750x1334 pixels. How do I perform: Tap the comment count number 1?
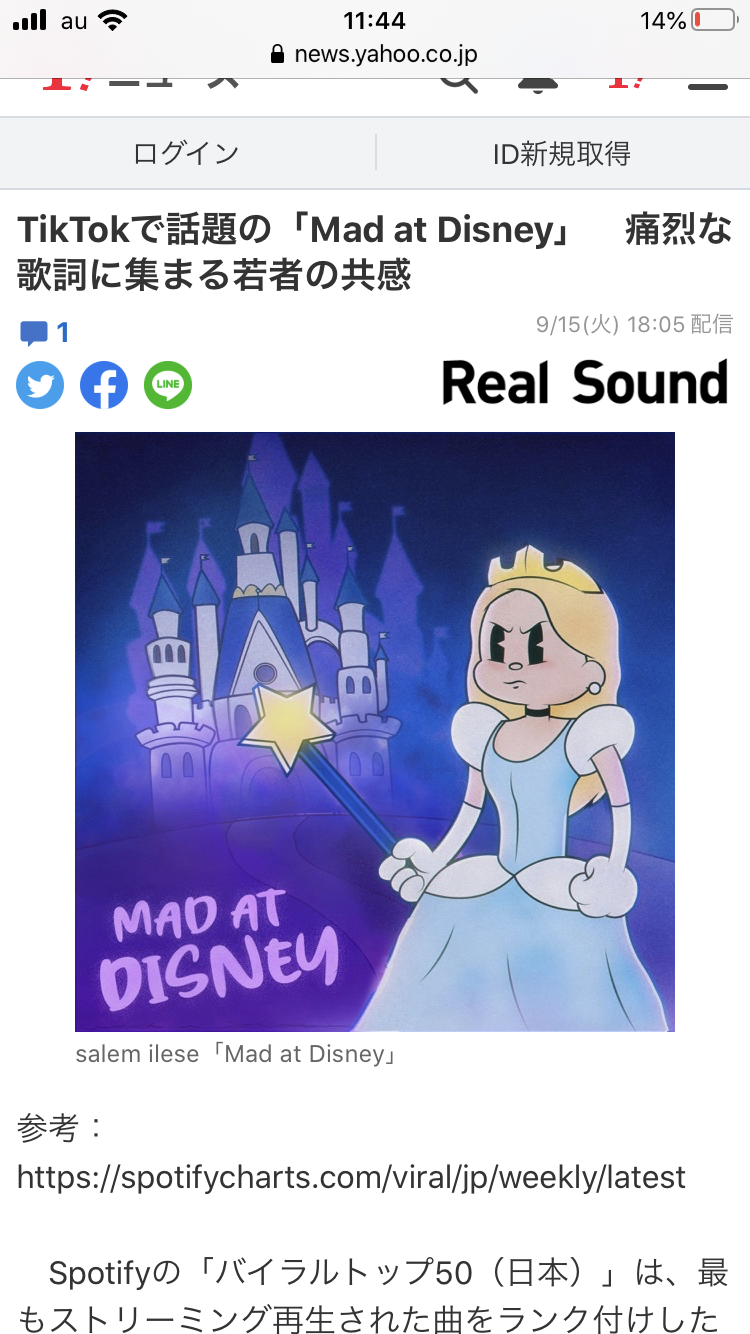(63, 333)
